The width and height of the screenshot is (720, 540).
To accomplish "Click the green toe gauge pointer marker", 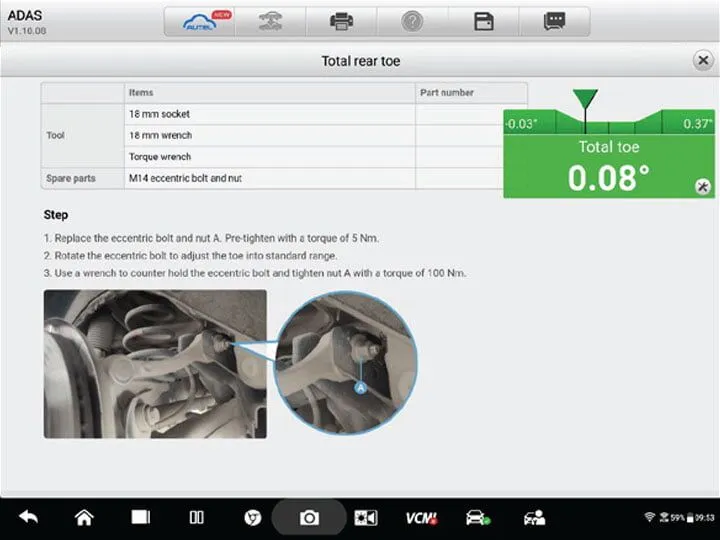I will 585,100.
